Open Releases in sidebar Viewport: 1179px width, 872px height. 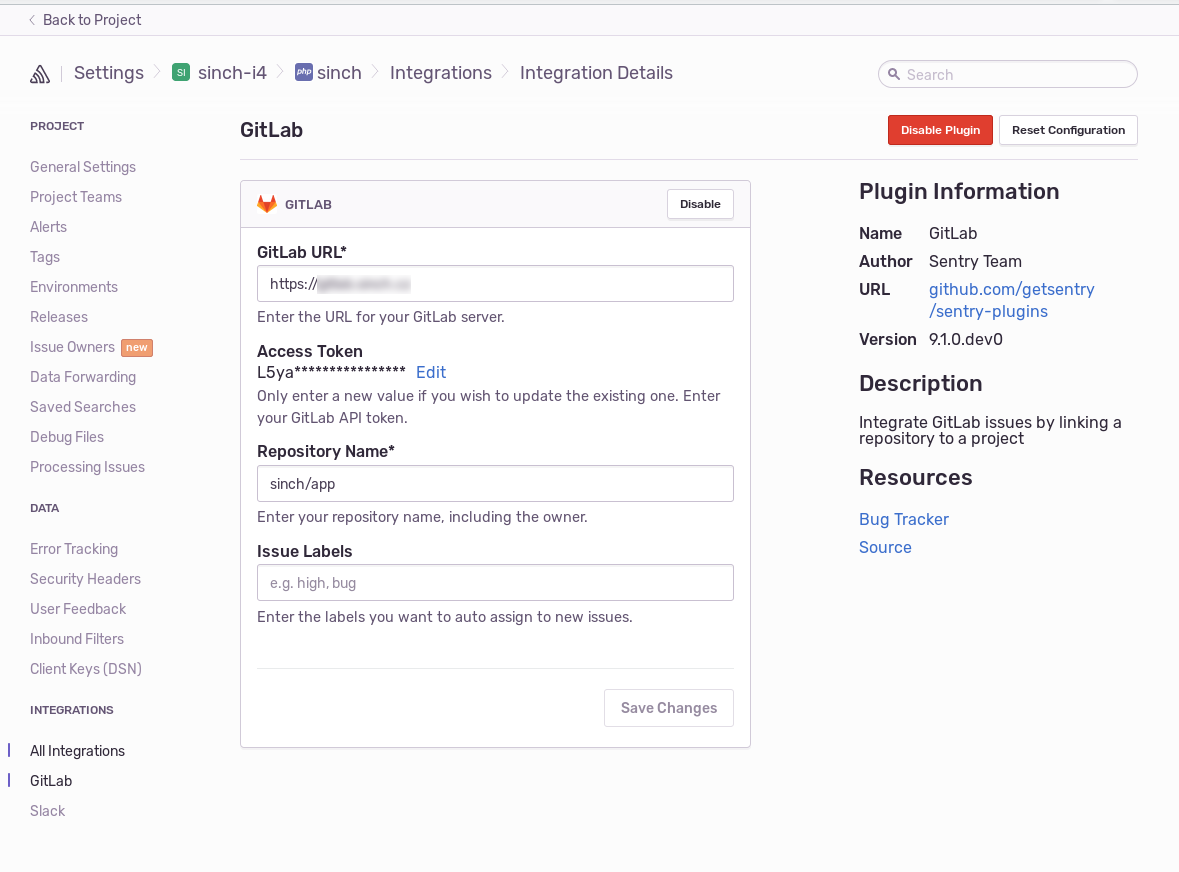[59, 317]
